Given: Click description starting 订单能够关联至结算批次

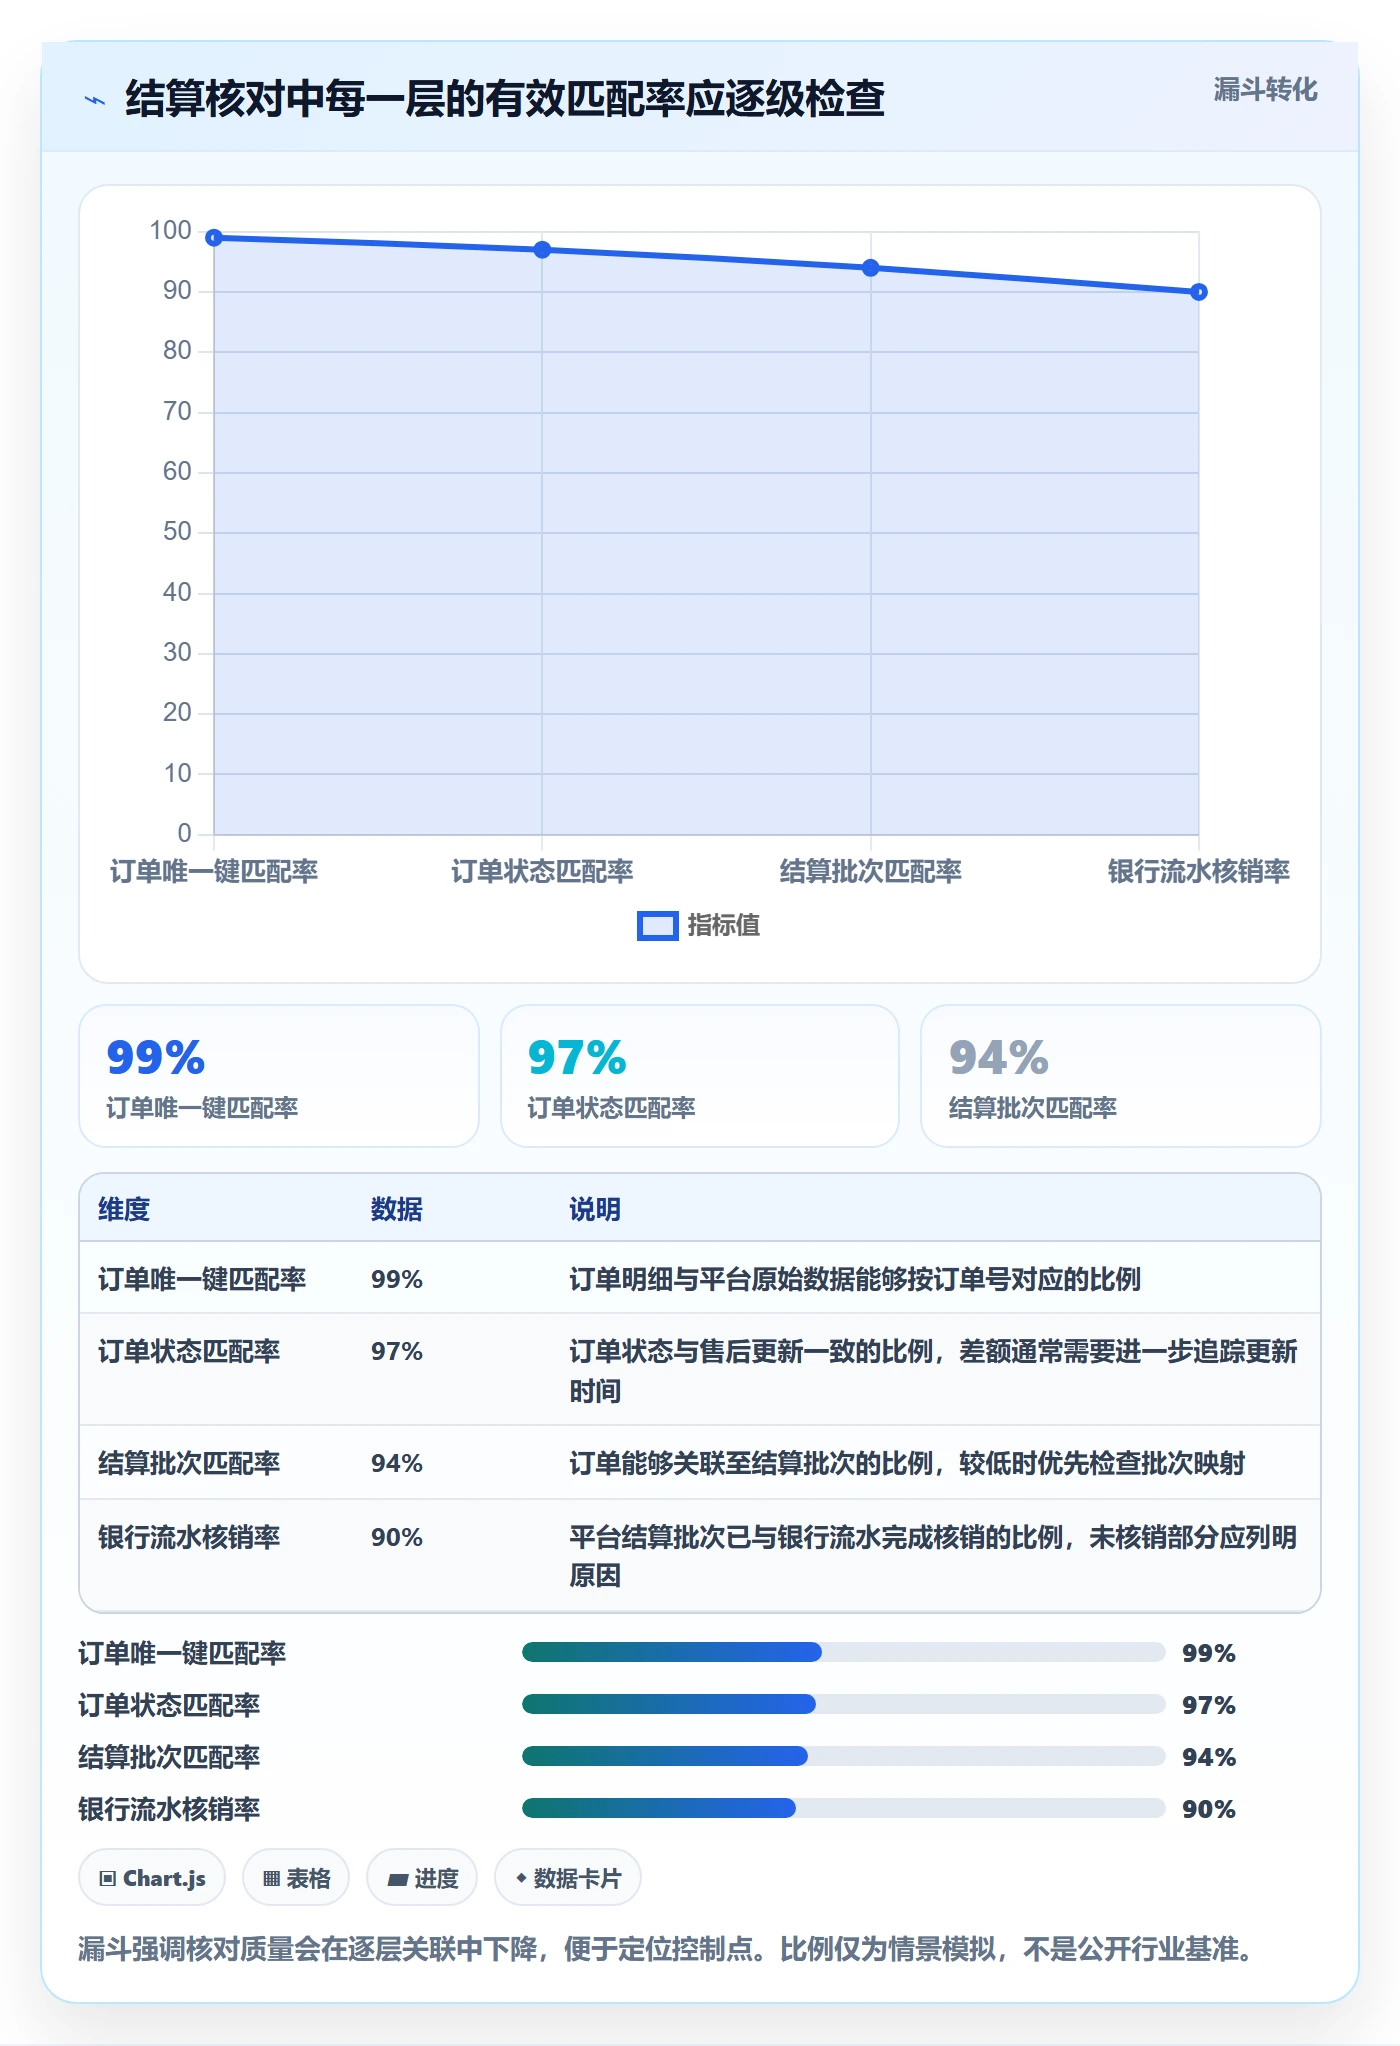Looking at the screenshot, I should 907,1464.
